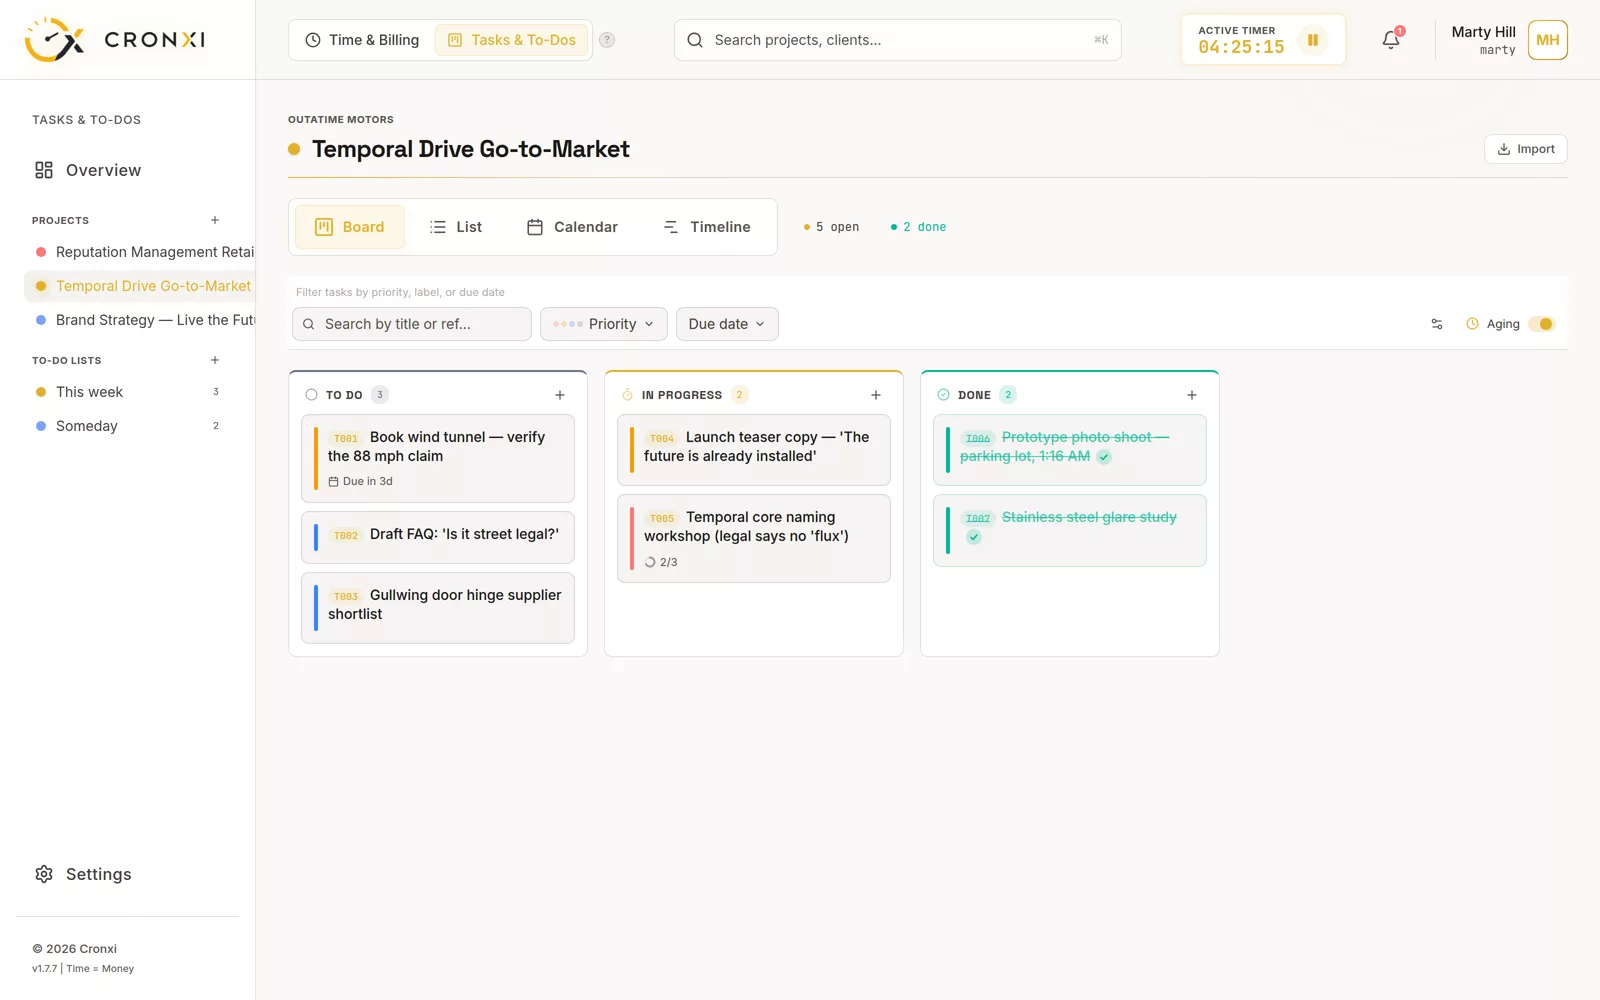The width and height of the screenshot is (1600, 1000).
Task: Click the Prototype photo shoot completed checkmark
Action: tap(1104, 457)
